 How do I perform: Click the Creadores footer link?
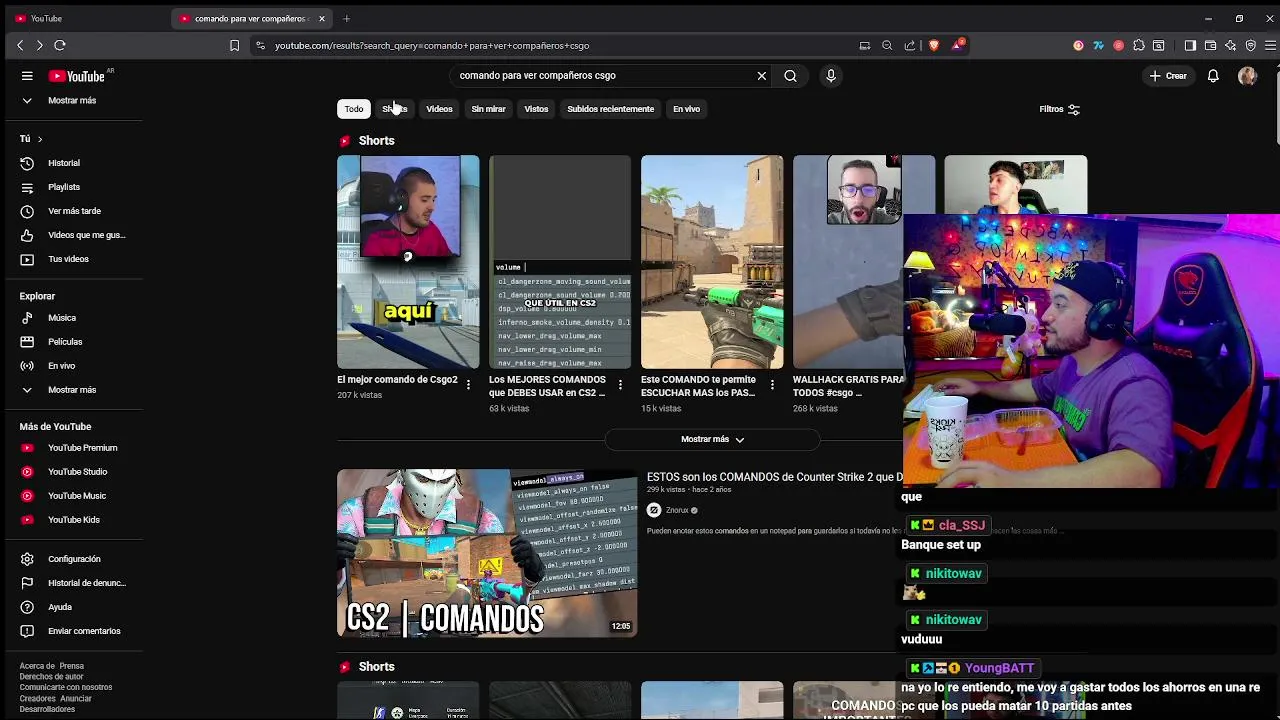click(x=37, y=698)
